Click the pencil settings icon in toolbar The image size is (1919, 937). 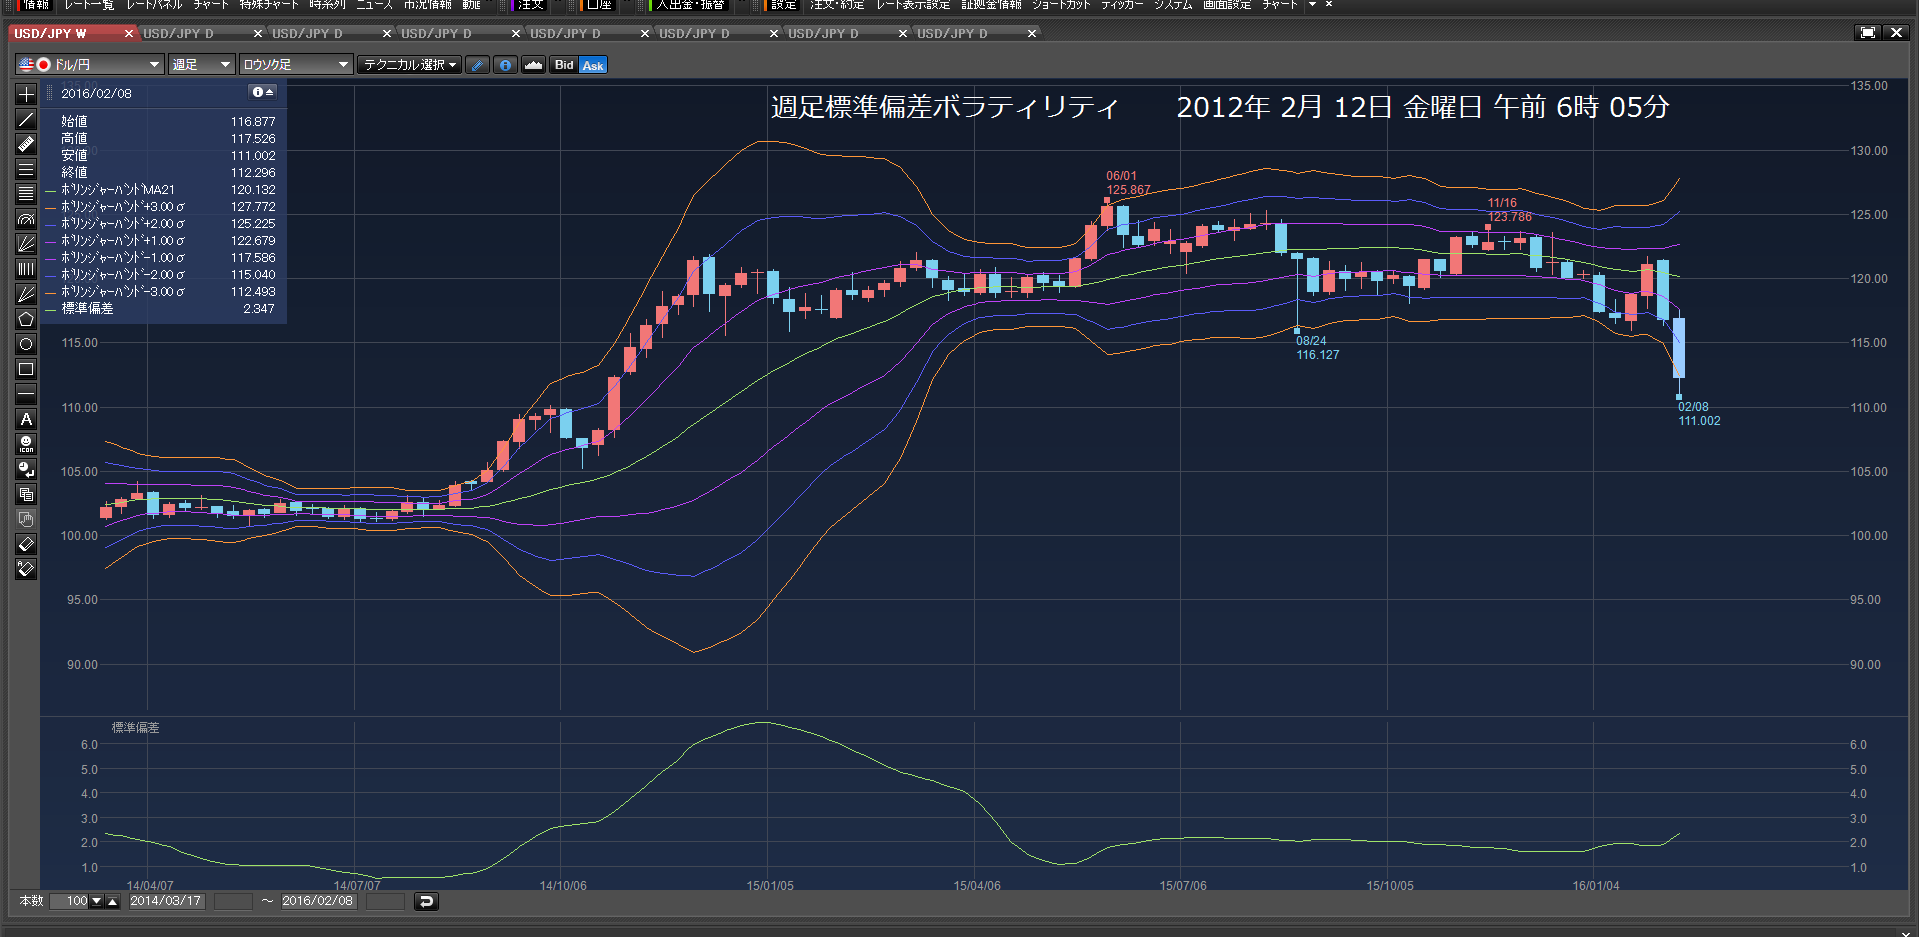click(478, 65)
